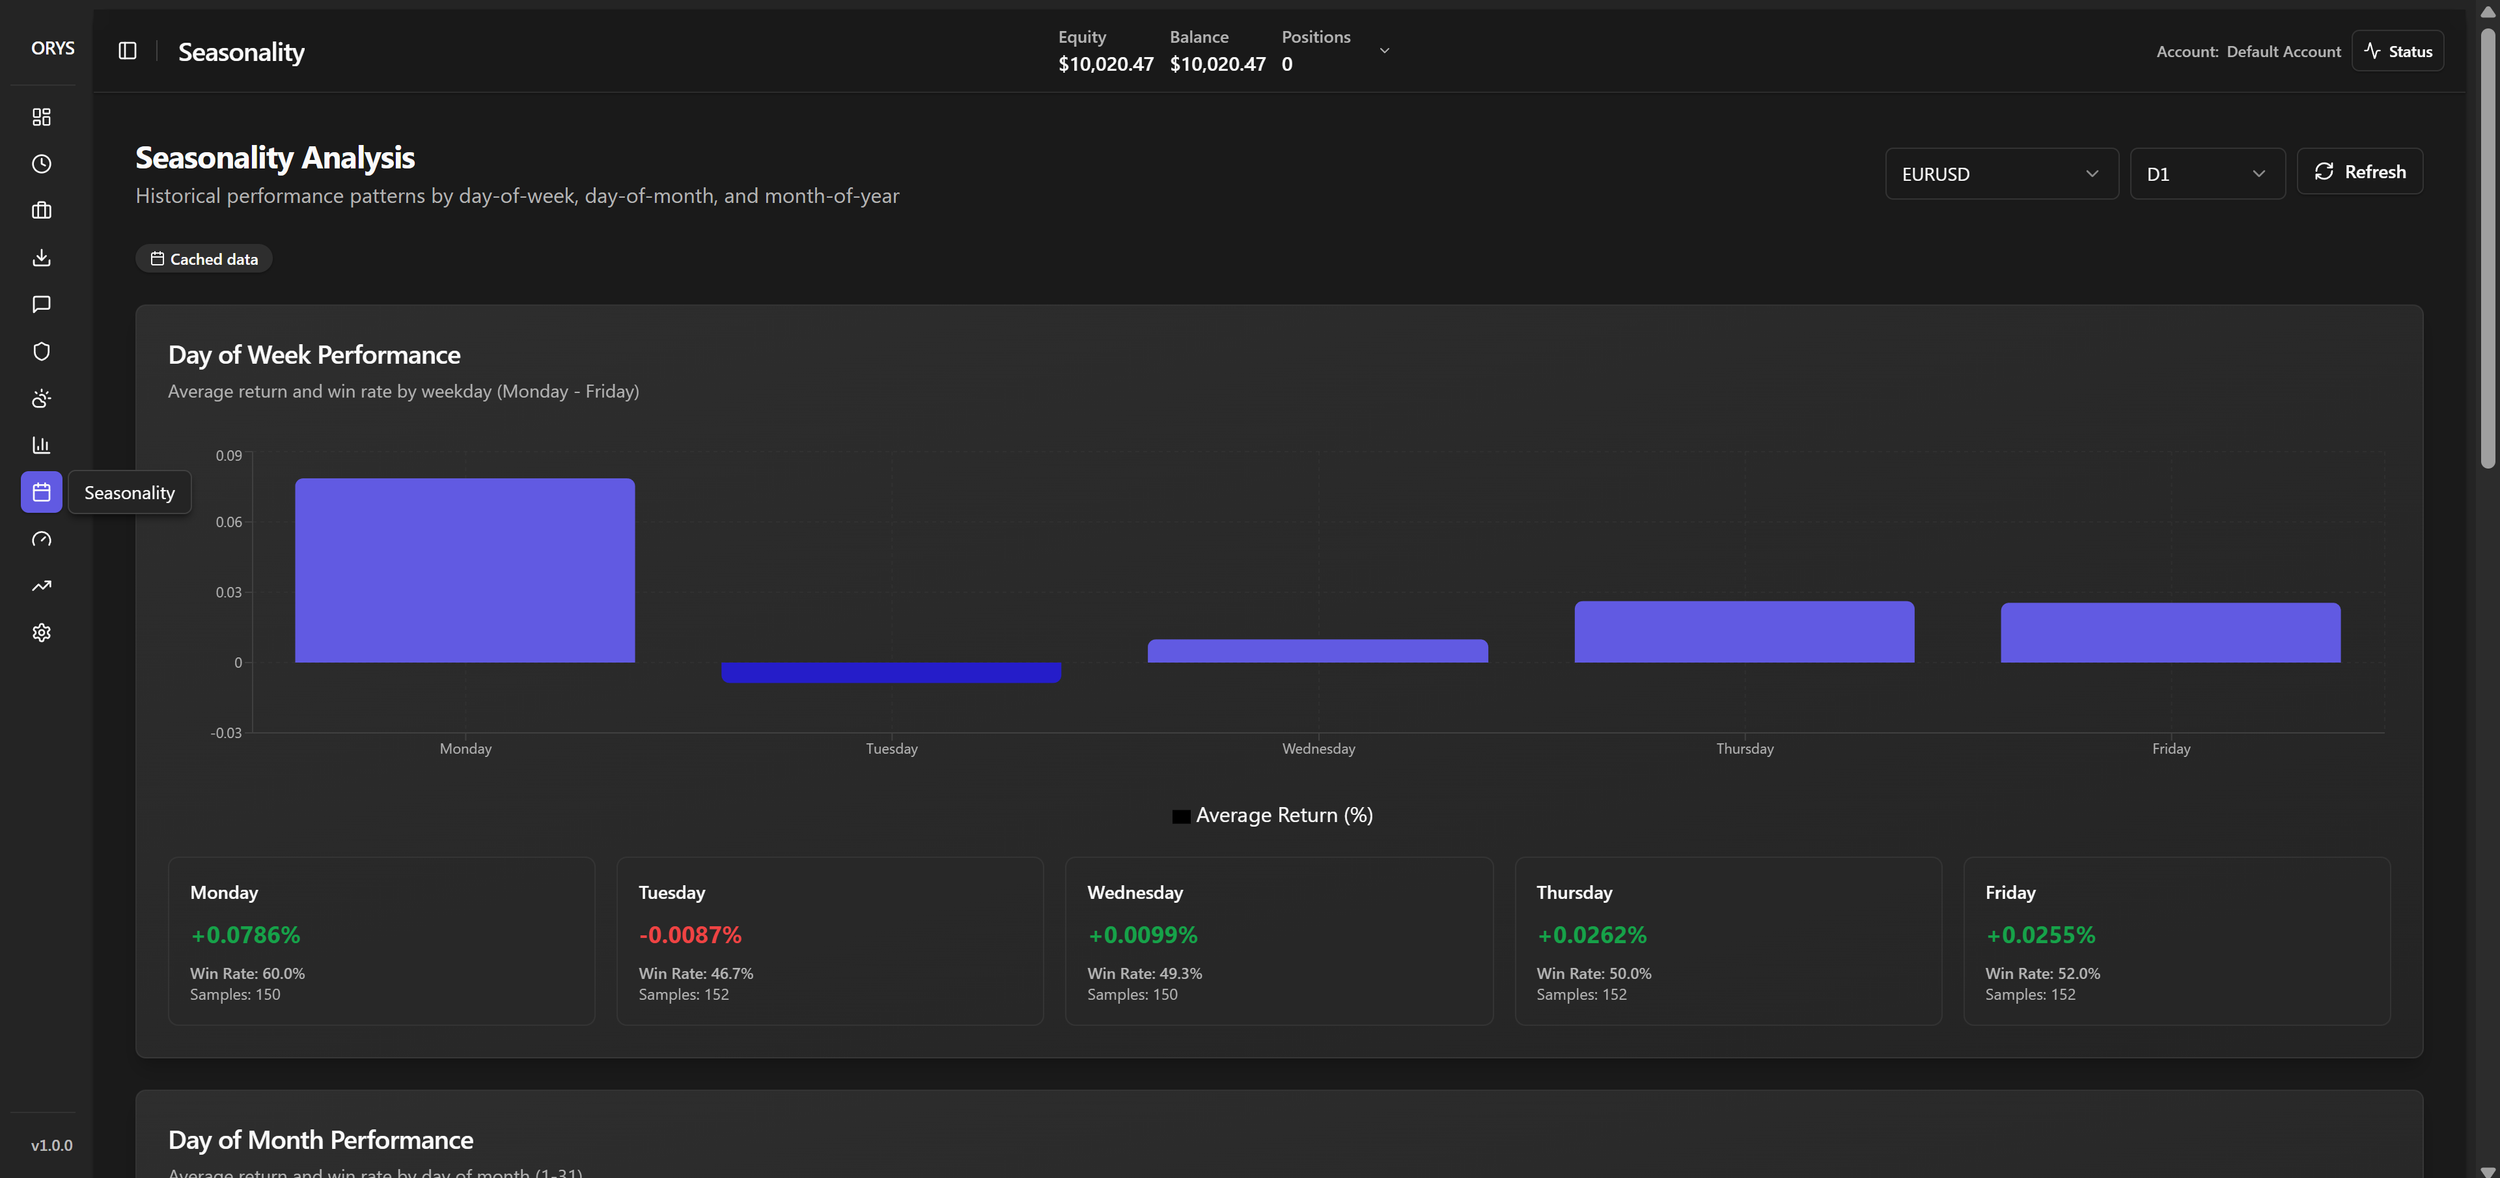Select the speedometer performance icon
Screen dimensions: 2500x1178
[x=41, y=539]
